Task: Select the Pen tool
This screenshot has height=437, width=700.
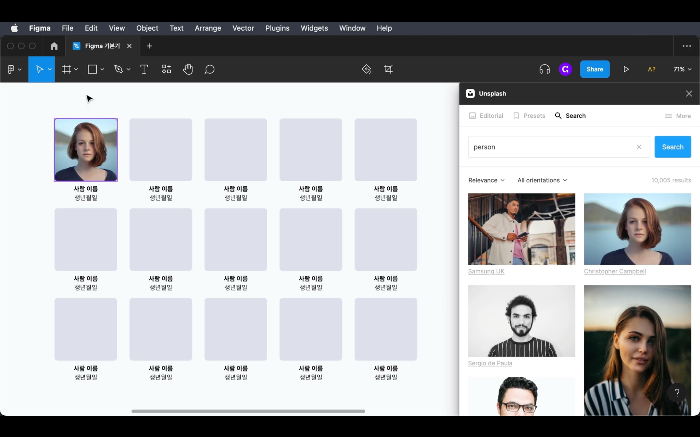Action: [118, 69]
